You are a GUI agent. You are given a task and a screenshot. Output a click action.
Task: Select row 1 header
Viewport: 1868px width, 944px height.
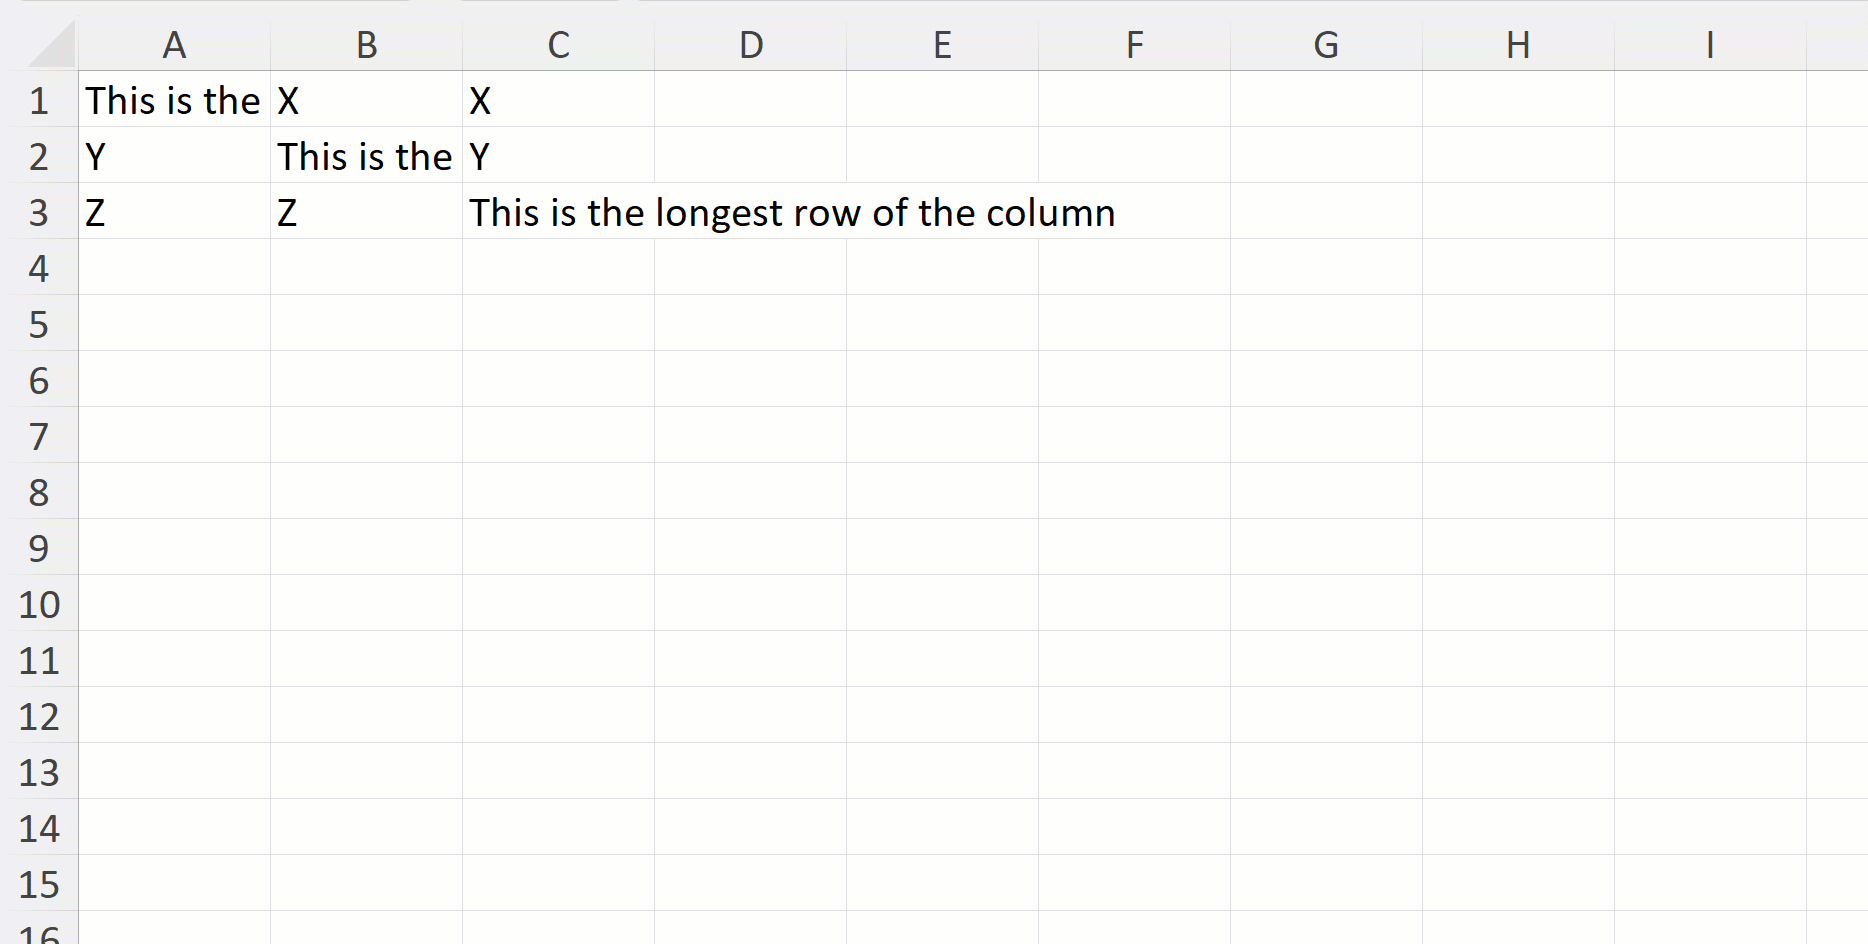point(39,100)
